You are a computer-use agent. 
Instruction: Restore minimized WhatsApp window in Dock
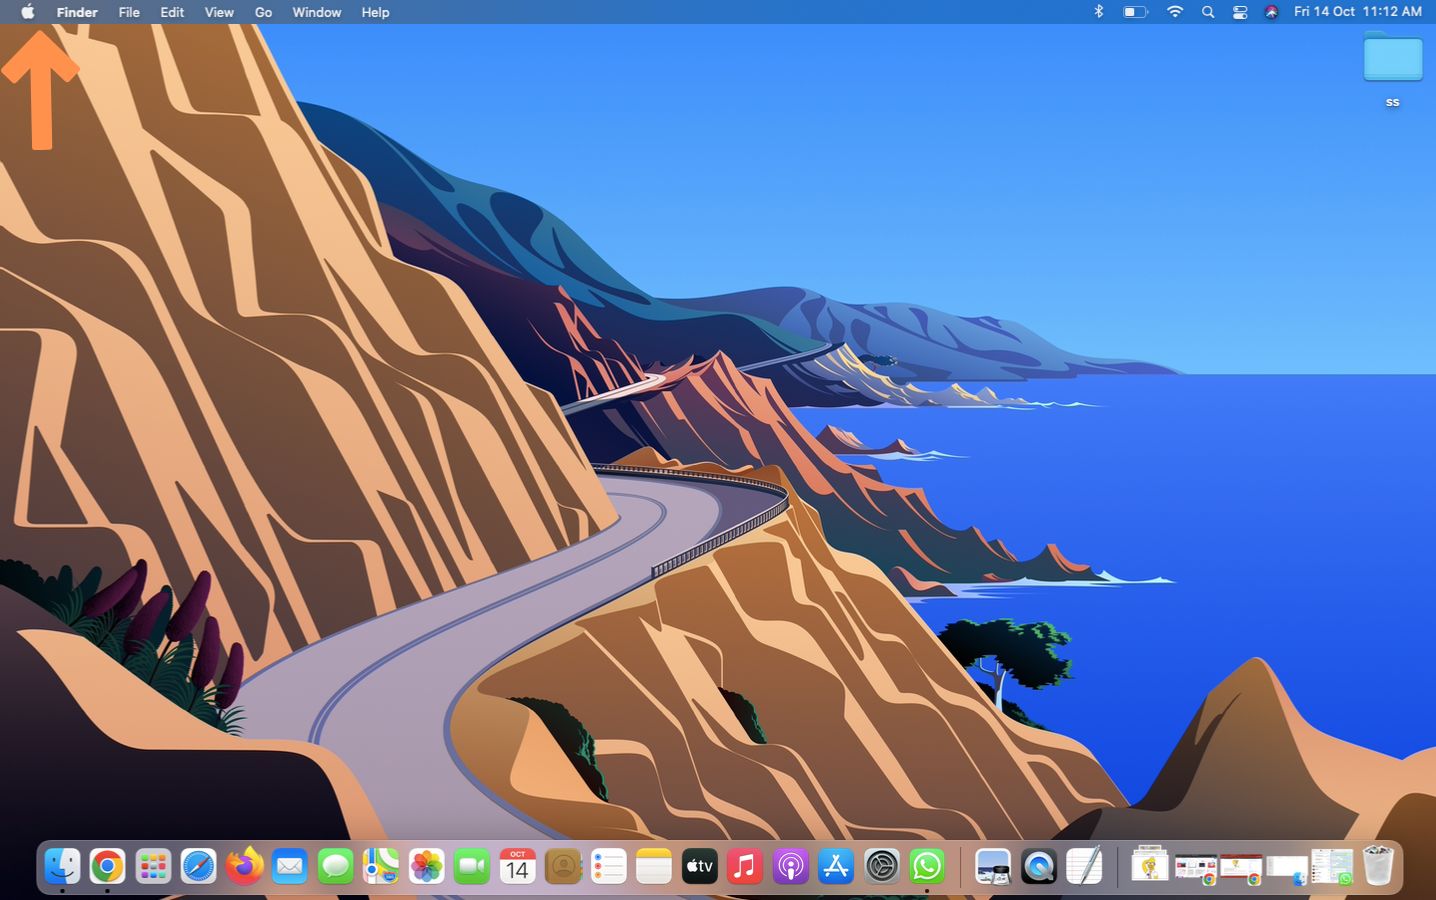[1332, 866]
